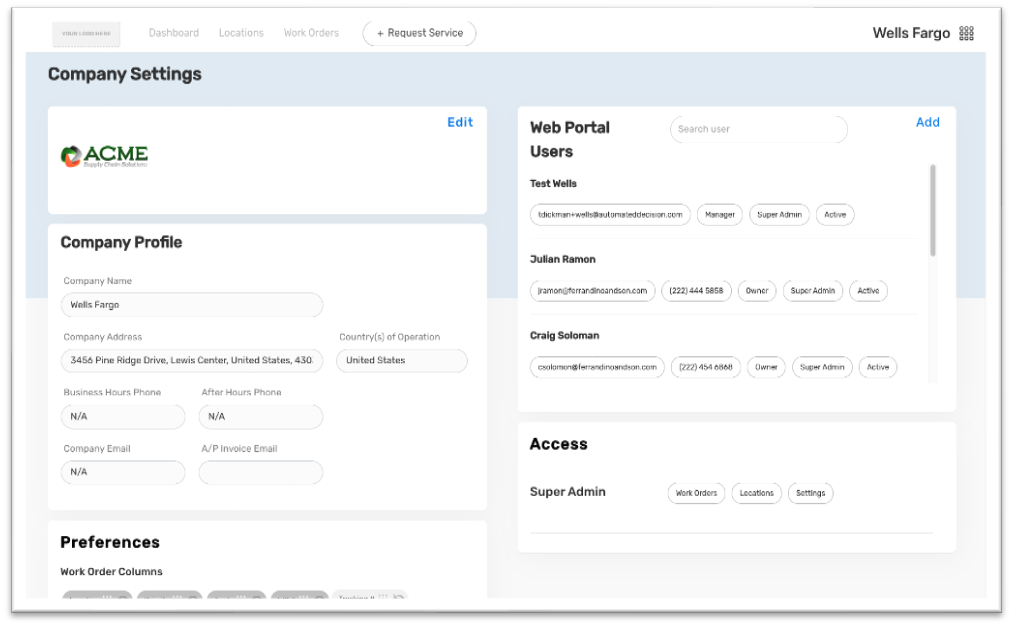Click Add in Web Portal Users

927,122
